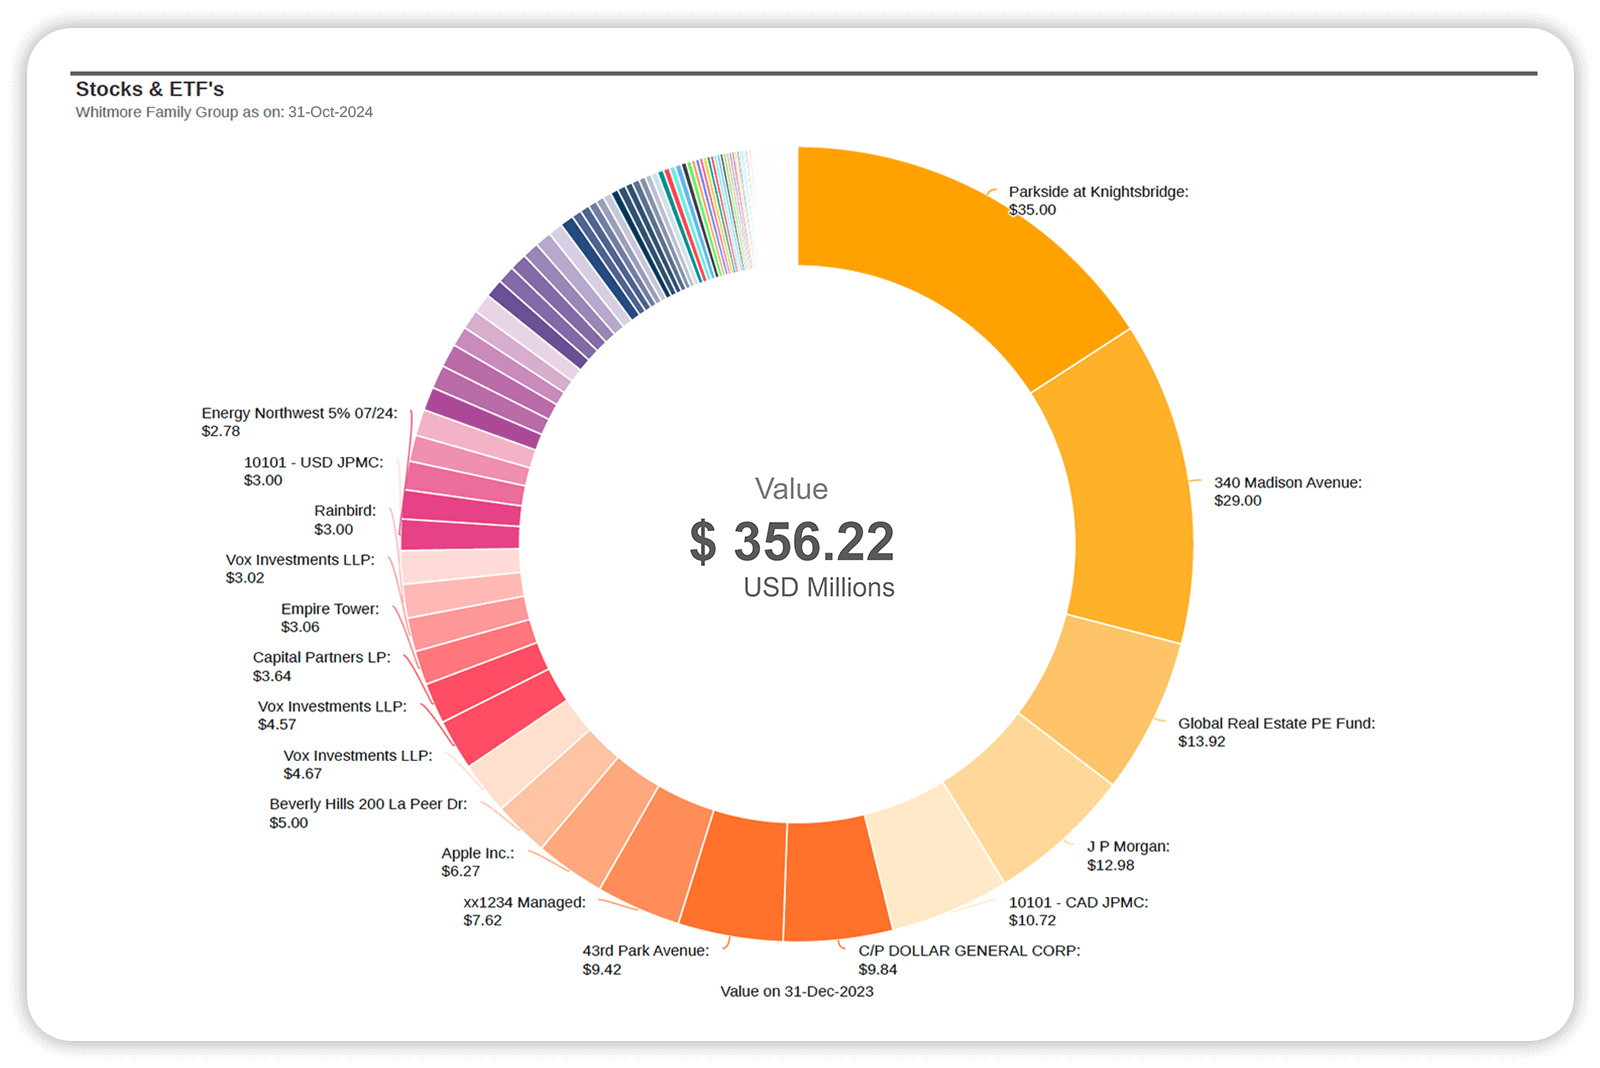Select the pale cream 10101 - CAD JPMC slice
This screenshot has width=1600, height=1068.
coord(935,855)
